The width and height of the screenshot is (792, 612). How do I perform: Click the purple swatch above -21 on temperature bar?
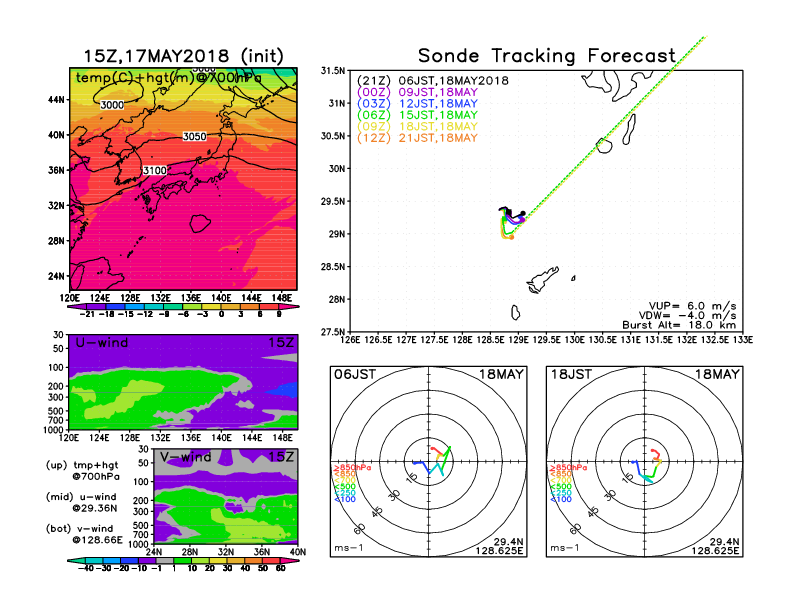tap(76, 307)
